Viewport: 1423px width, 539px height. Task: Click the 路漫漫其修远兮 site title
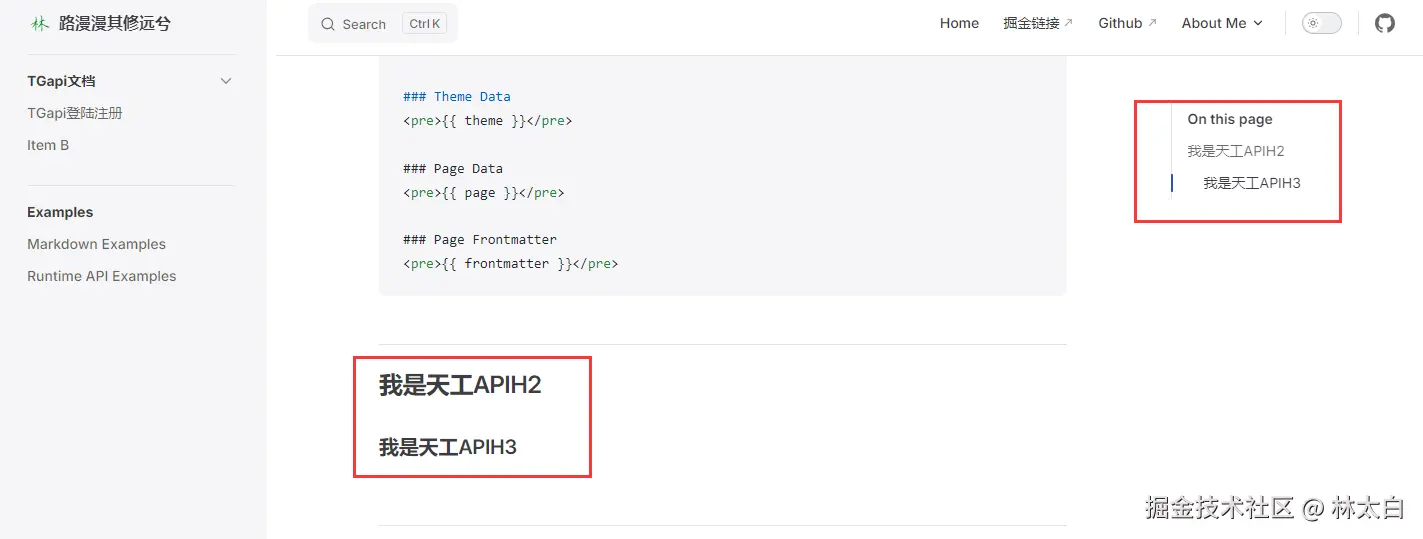(114, 23)
